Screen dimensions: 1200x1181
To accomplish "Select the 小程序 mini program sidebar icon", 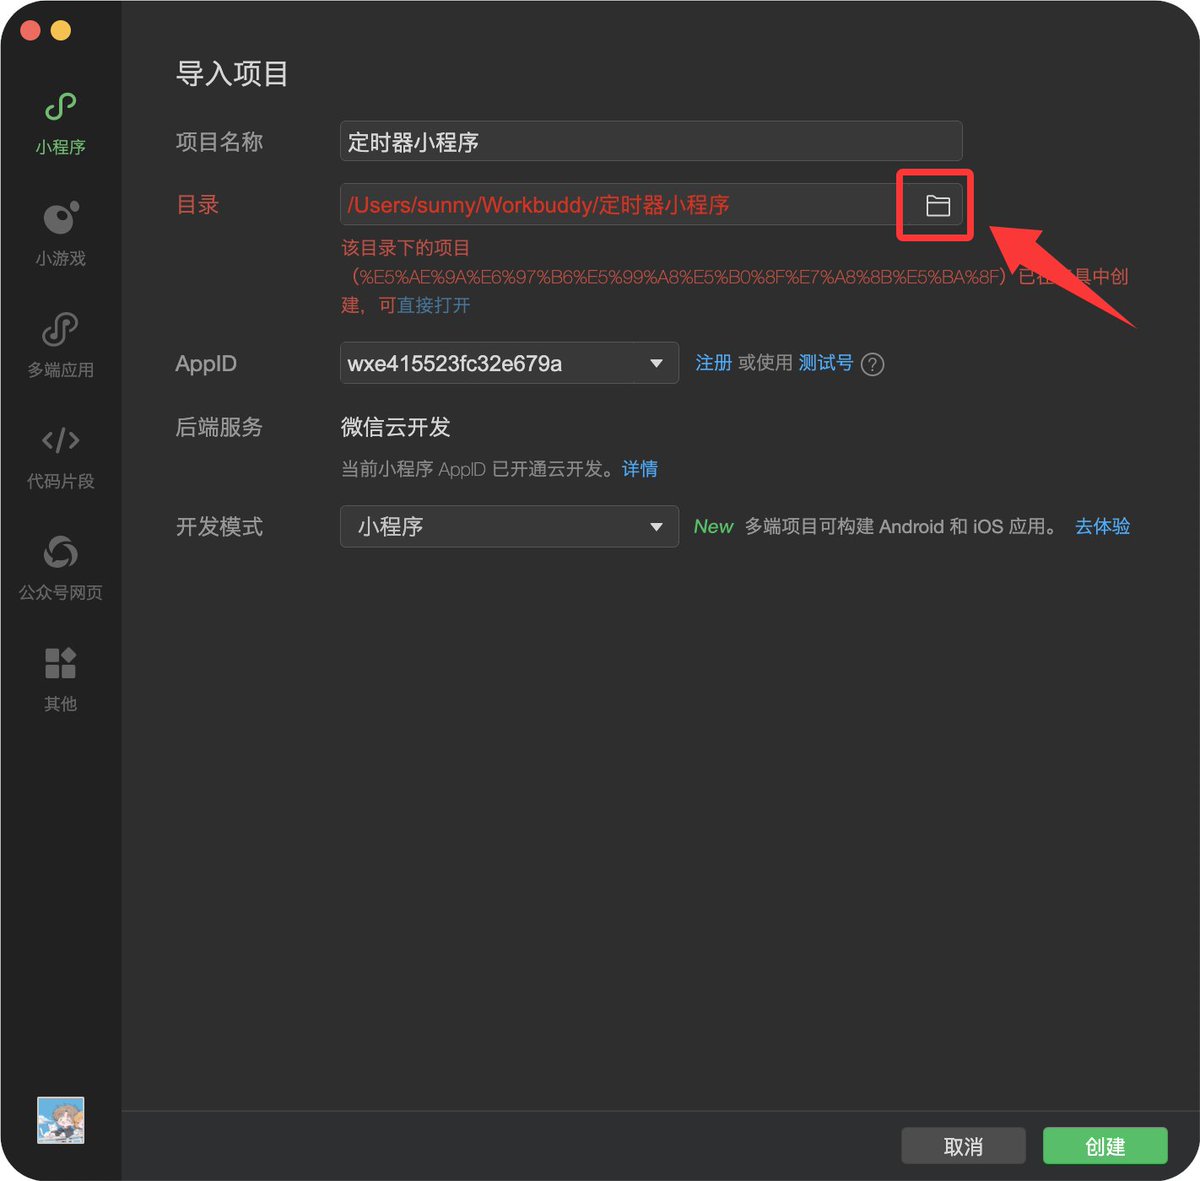I will pos(60,123).
